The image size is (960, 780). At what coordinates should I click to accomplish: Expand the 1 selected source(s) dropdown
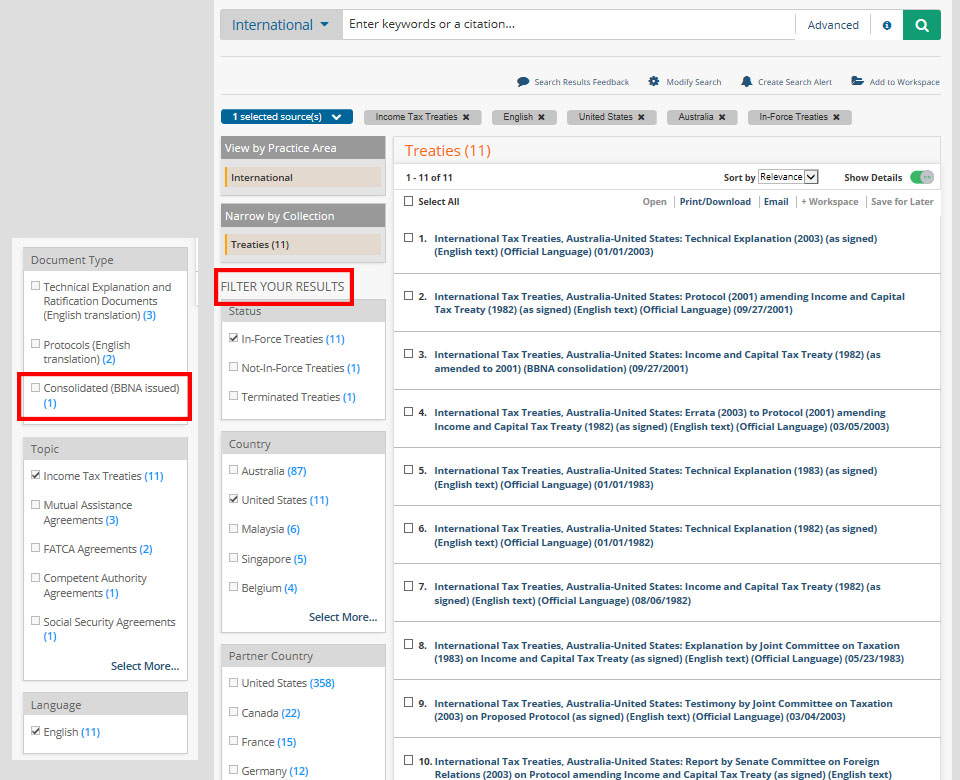[x=286, y=117]
